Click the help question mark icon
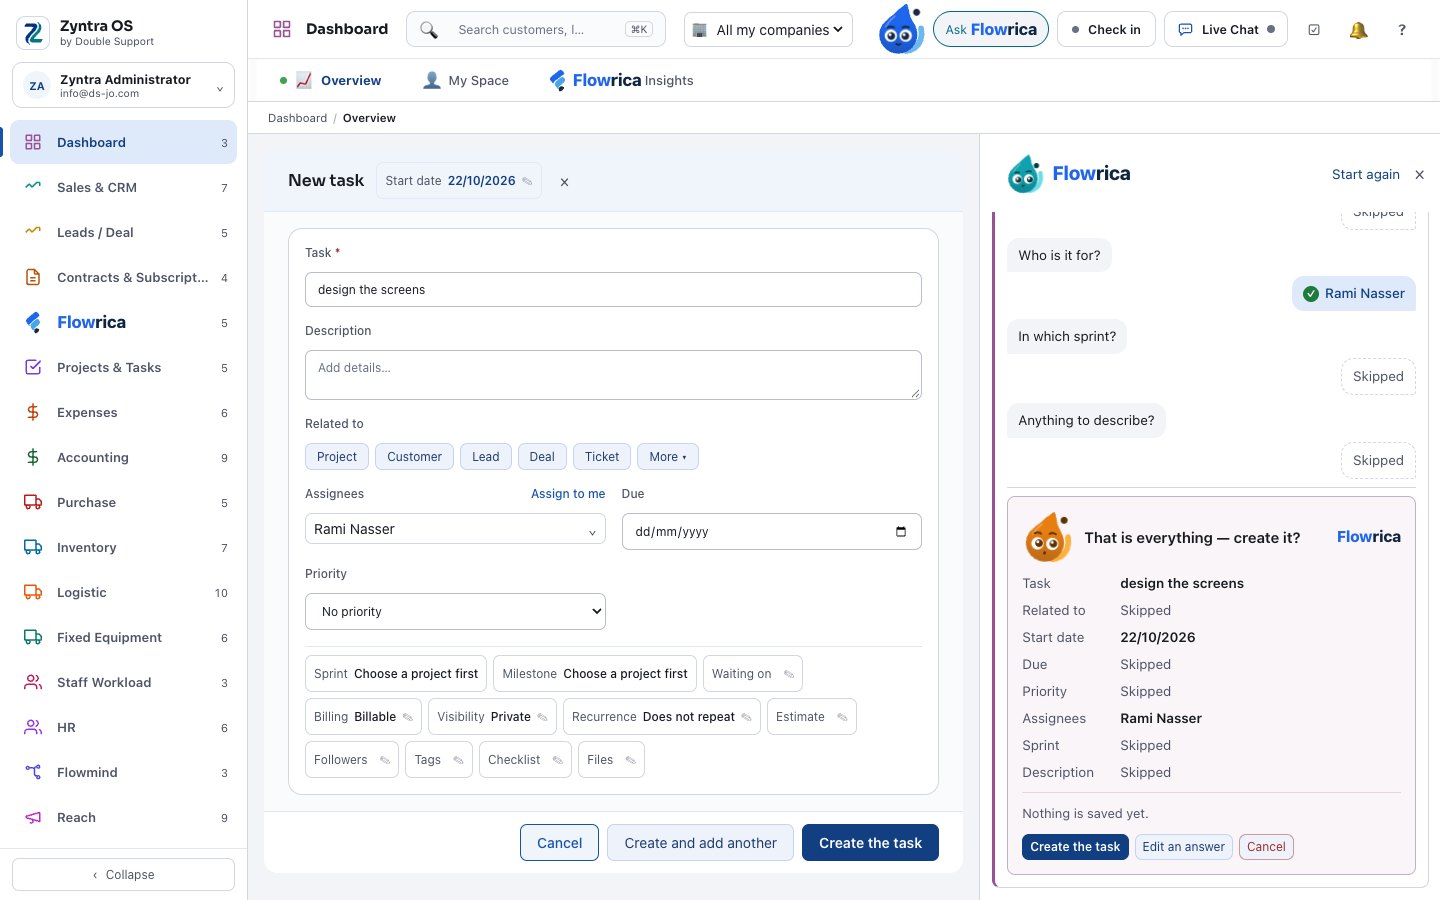 point(1402,30)
